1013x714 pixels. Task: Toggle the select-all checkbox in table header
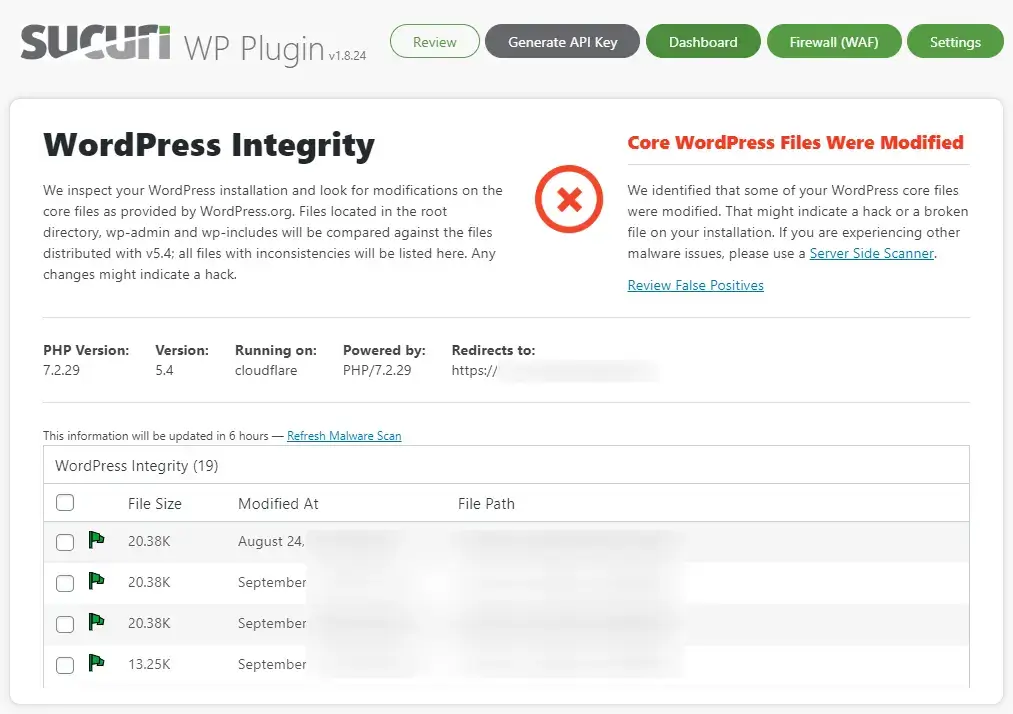pos(65,503)
